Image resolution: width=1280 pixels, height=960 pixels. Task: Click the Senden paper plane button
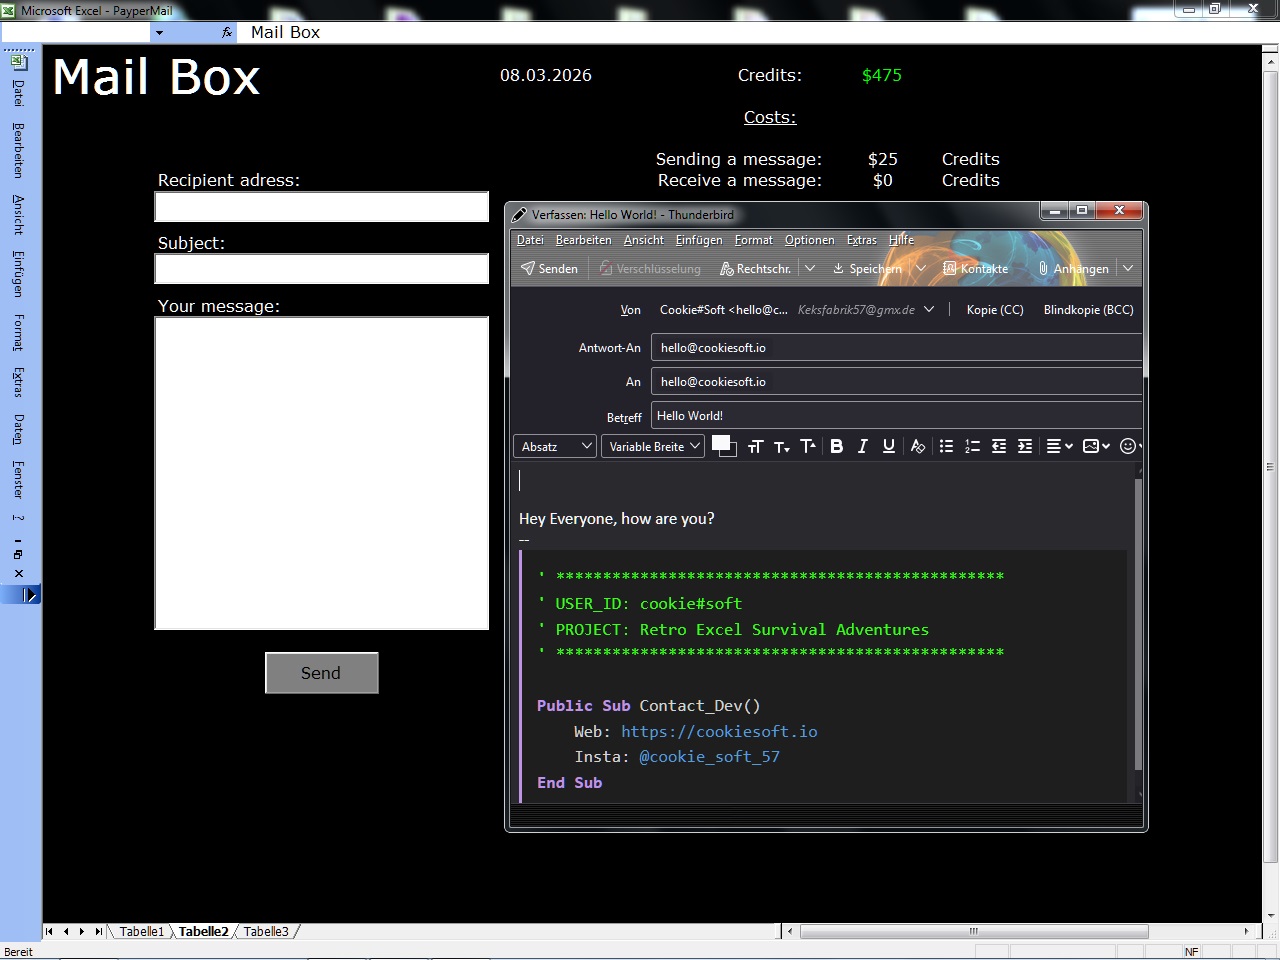549,269
